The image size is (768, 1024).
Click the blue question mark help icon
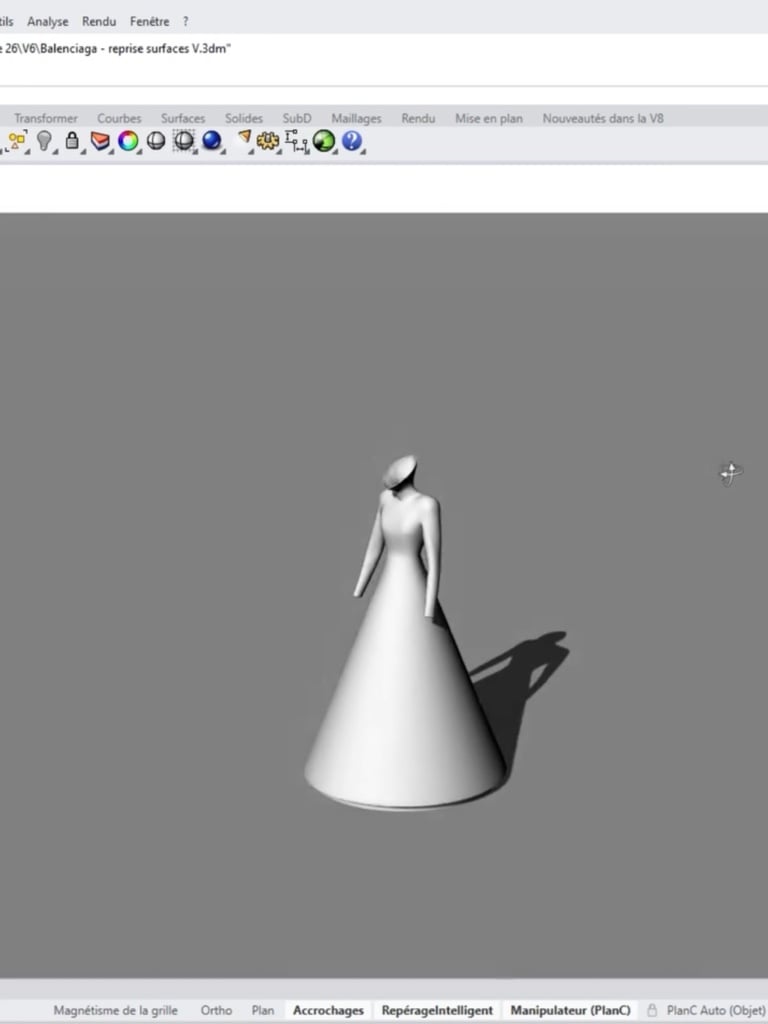[351, 140]
